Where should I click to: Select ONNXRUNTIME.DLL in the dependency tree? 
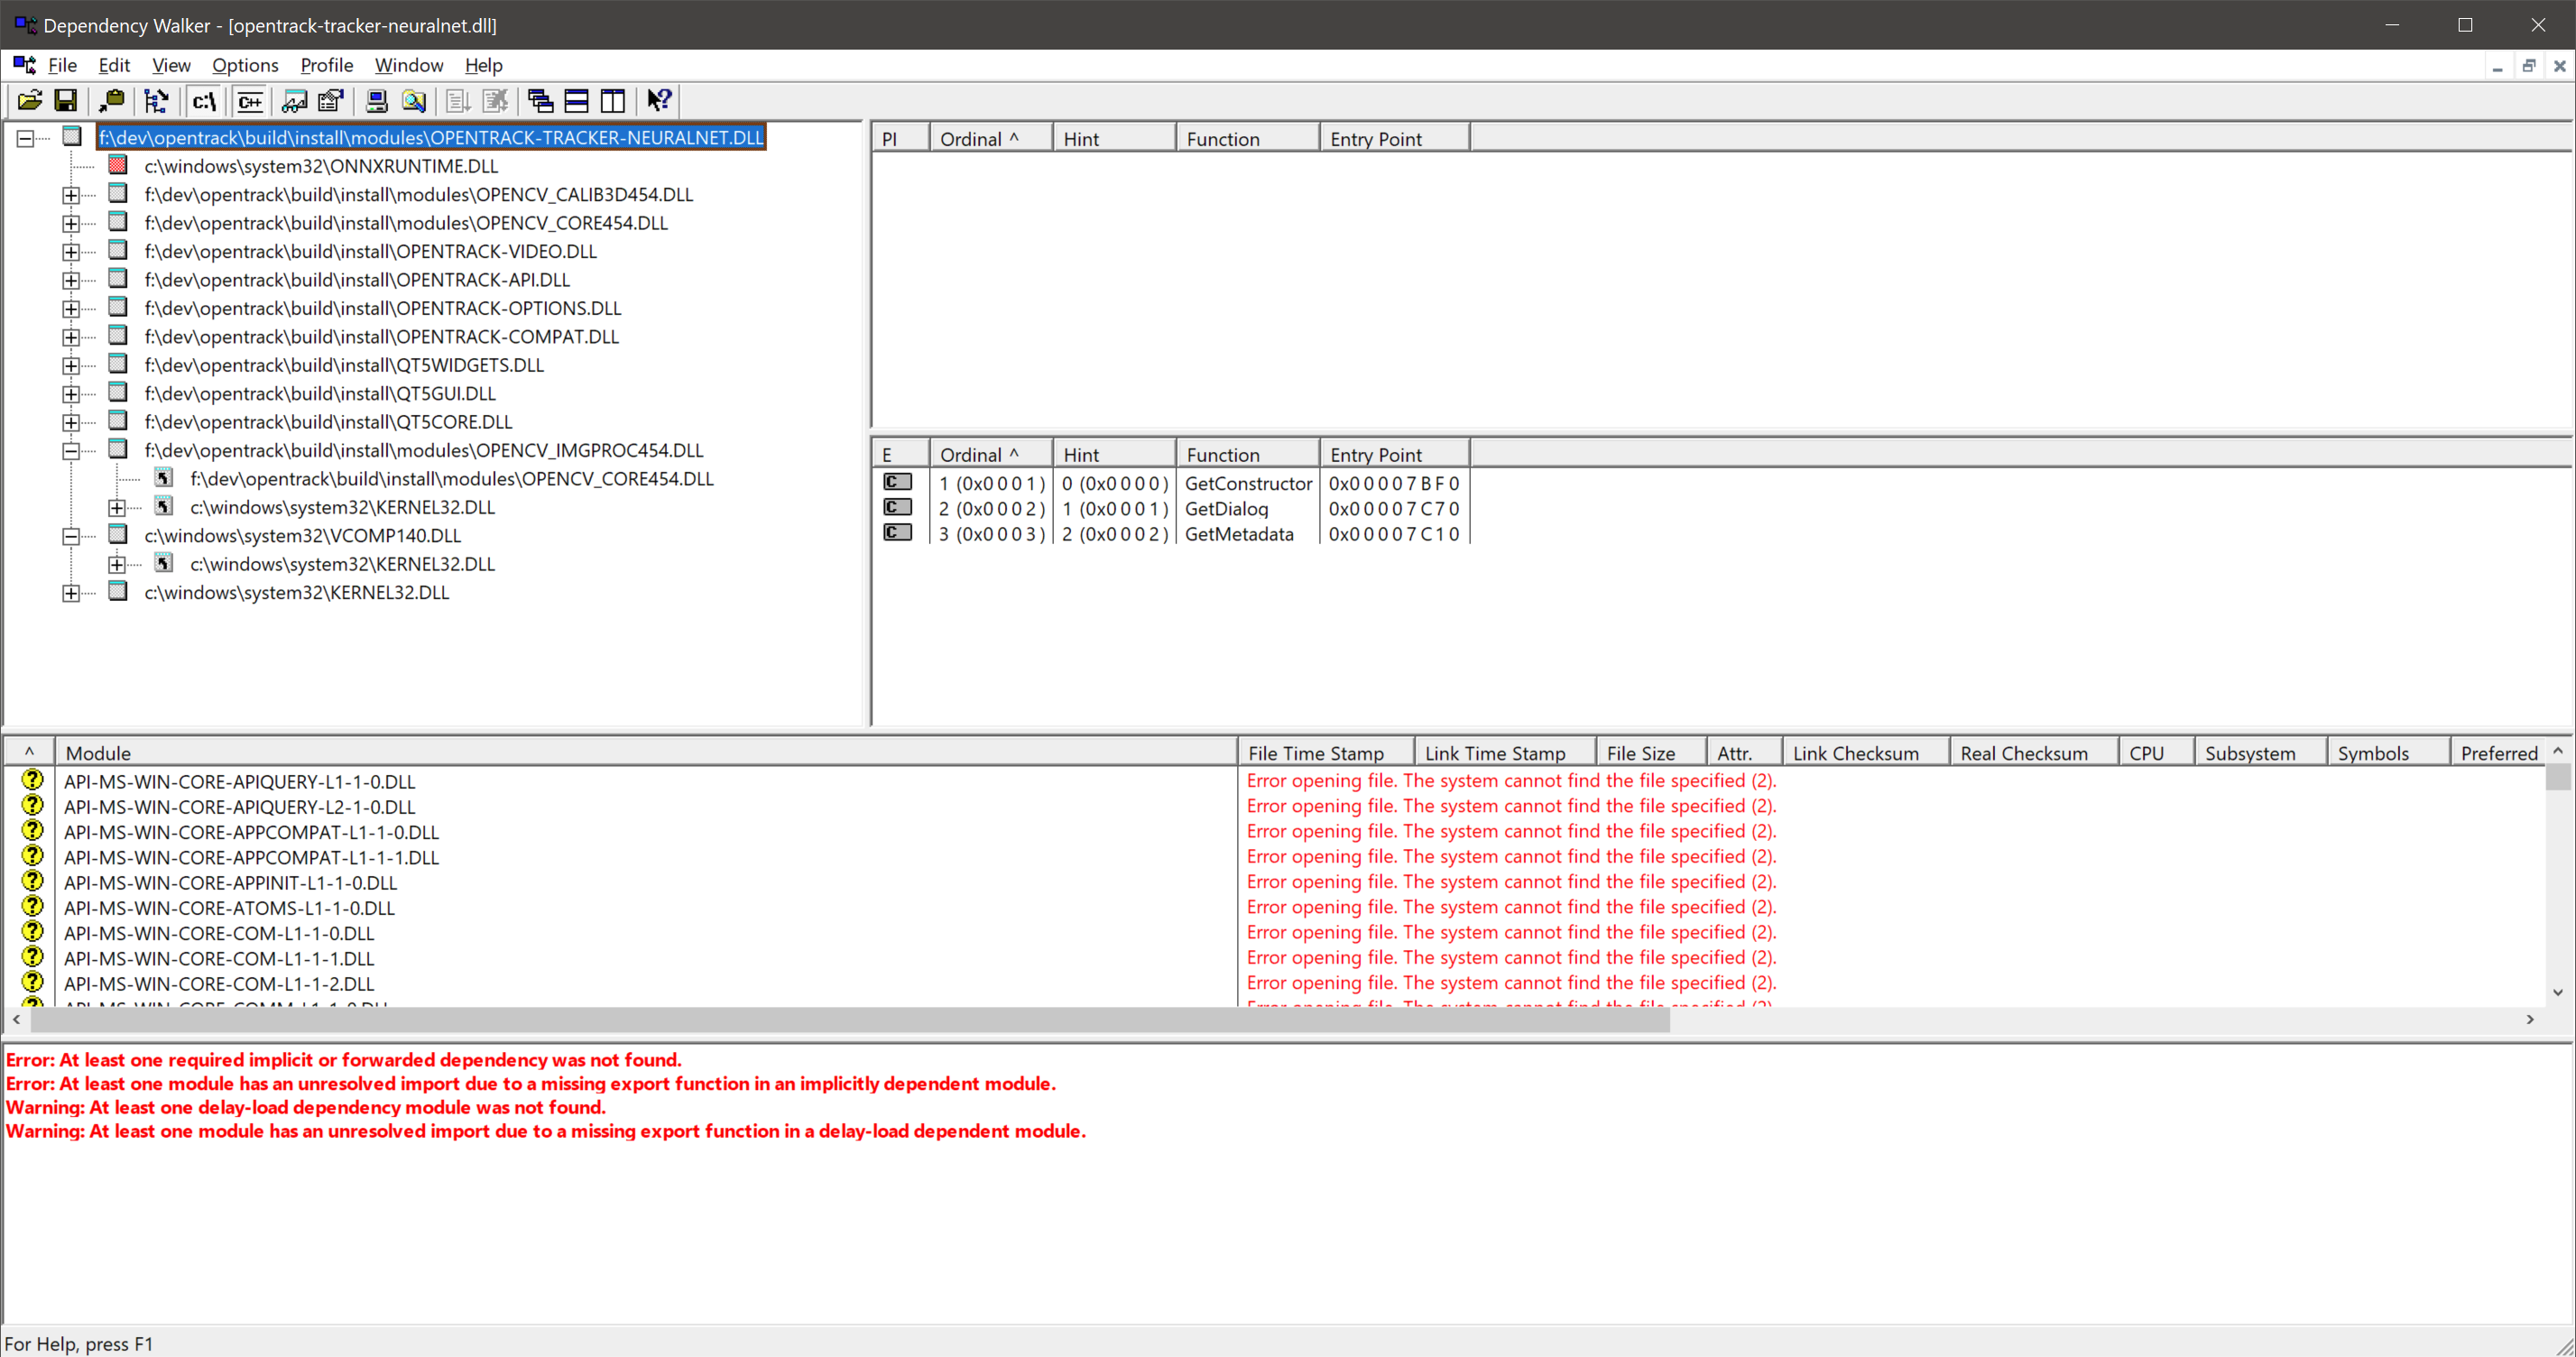(x=320, y=166)
